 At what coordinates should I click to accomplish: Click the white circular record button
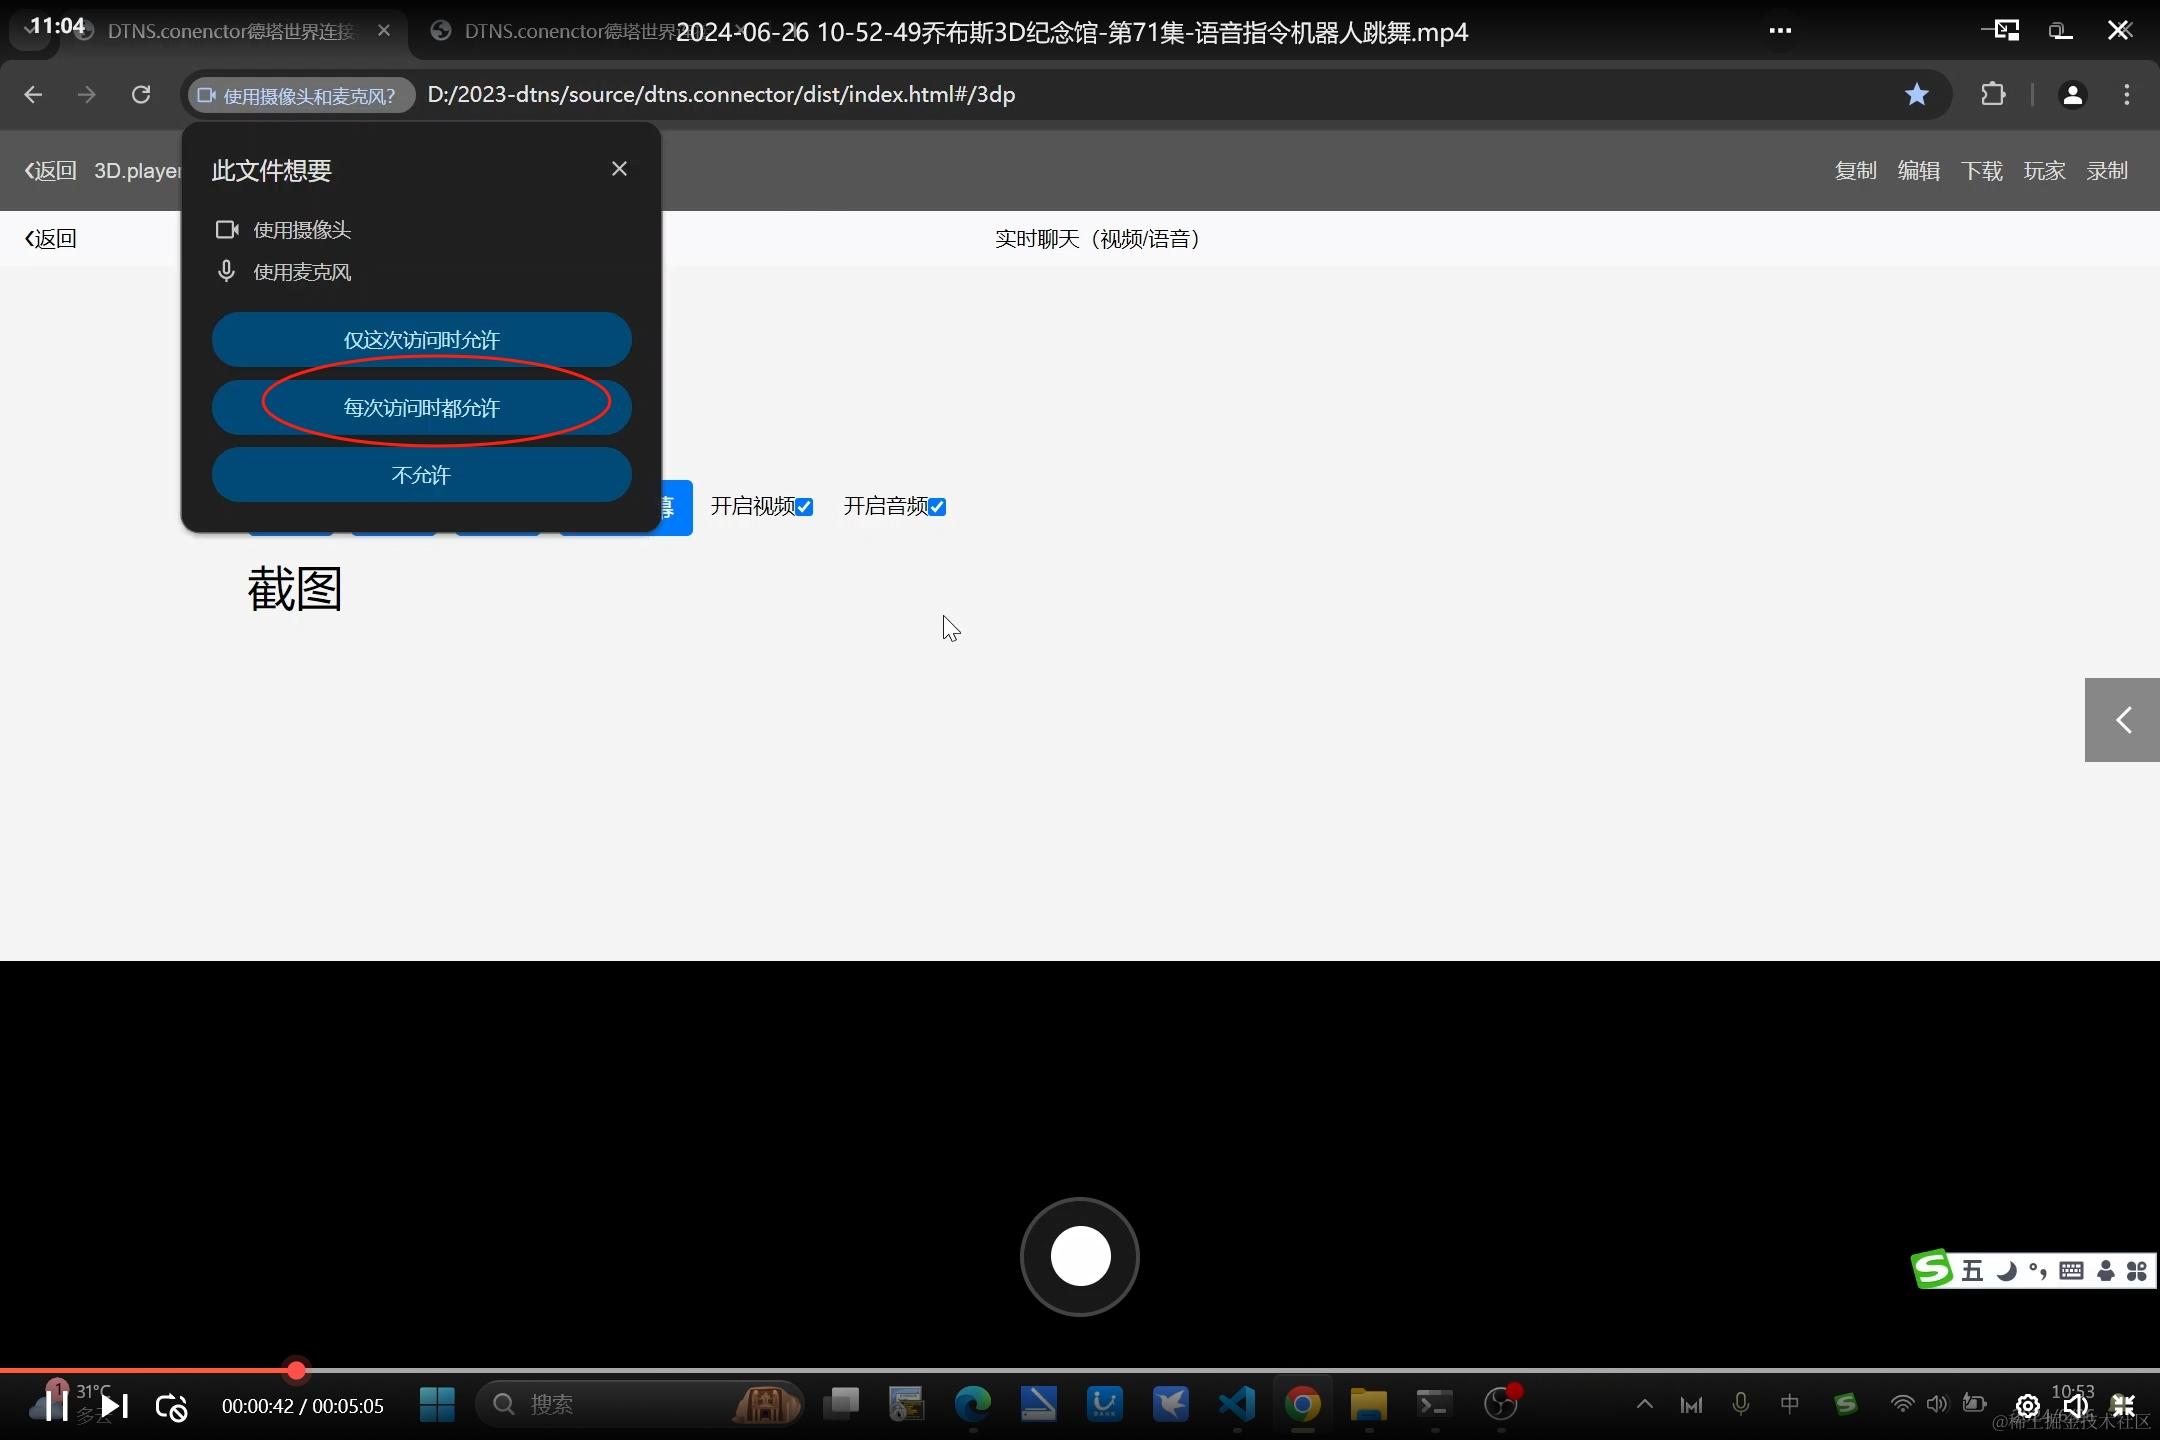(x=1079, y=1256)
